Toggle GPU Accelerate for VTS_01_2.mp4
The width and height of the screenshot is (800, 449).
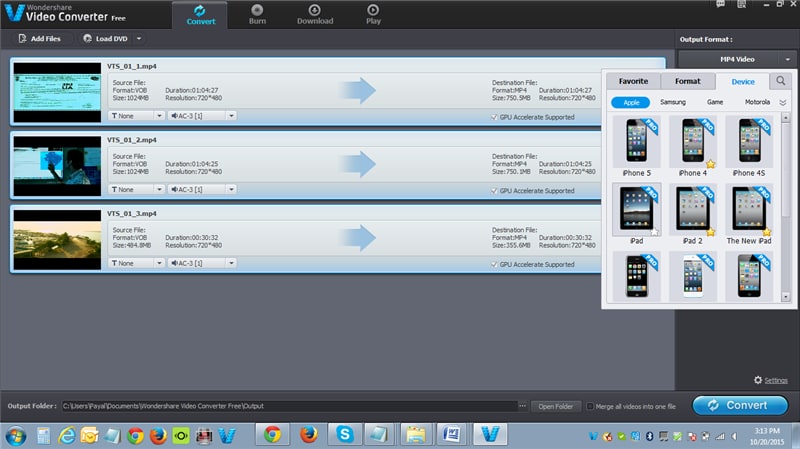(494, 191)
